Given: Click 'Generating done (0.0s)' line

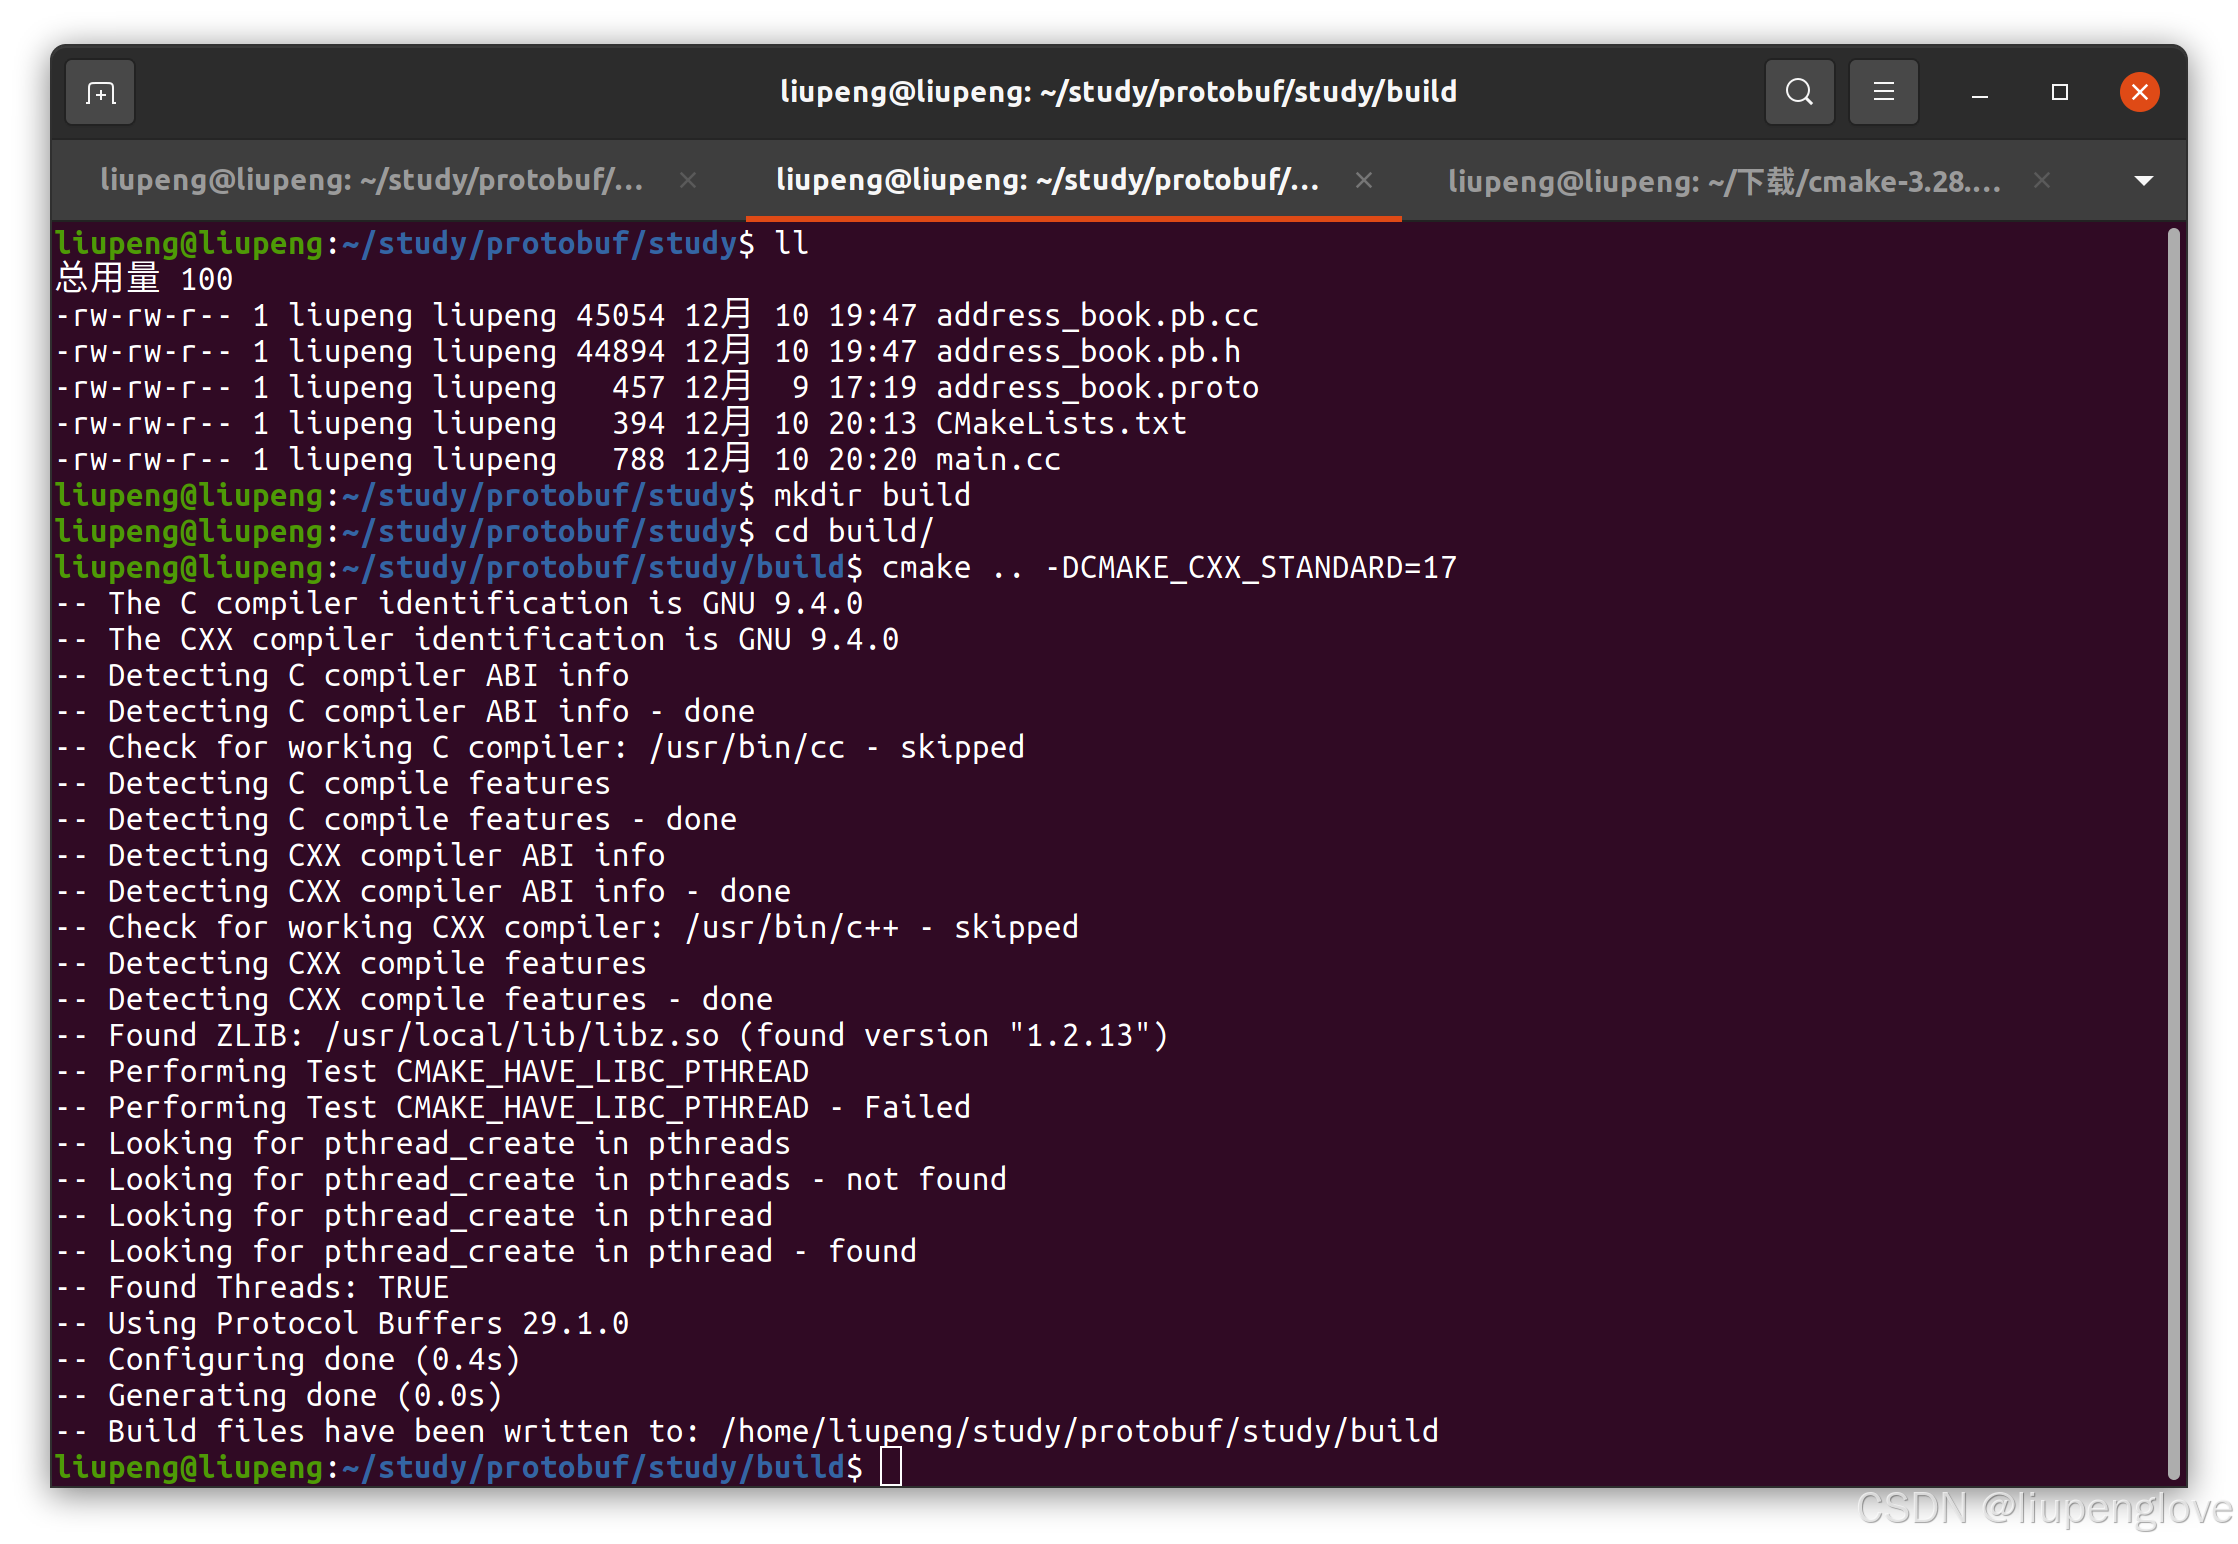Looking at the screenshot, I should point(279,1396).
